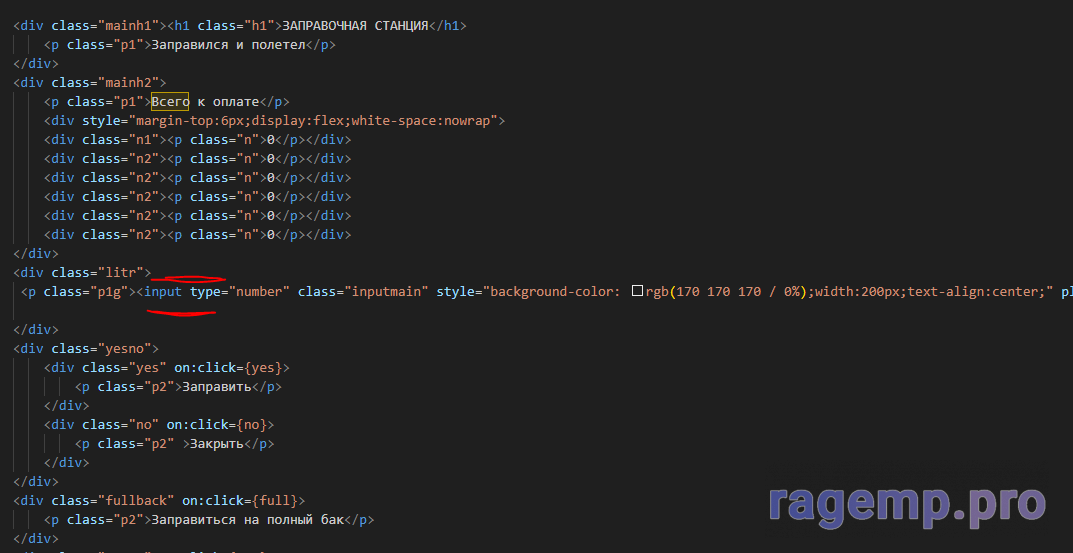This screenshot has width=1073, height=553.
Task: Click the p1g class value
Action: click(109, 292)
